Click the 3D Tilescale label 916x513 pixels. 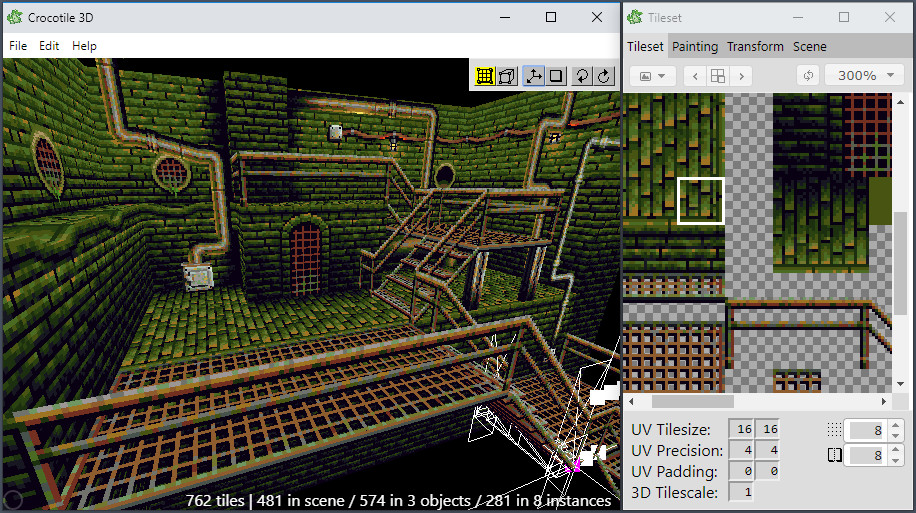tap(674, 493)
